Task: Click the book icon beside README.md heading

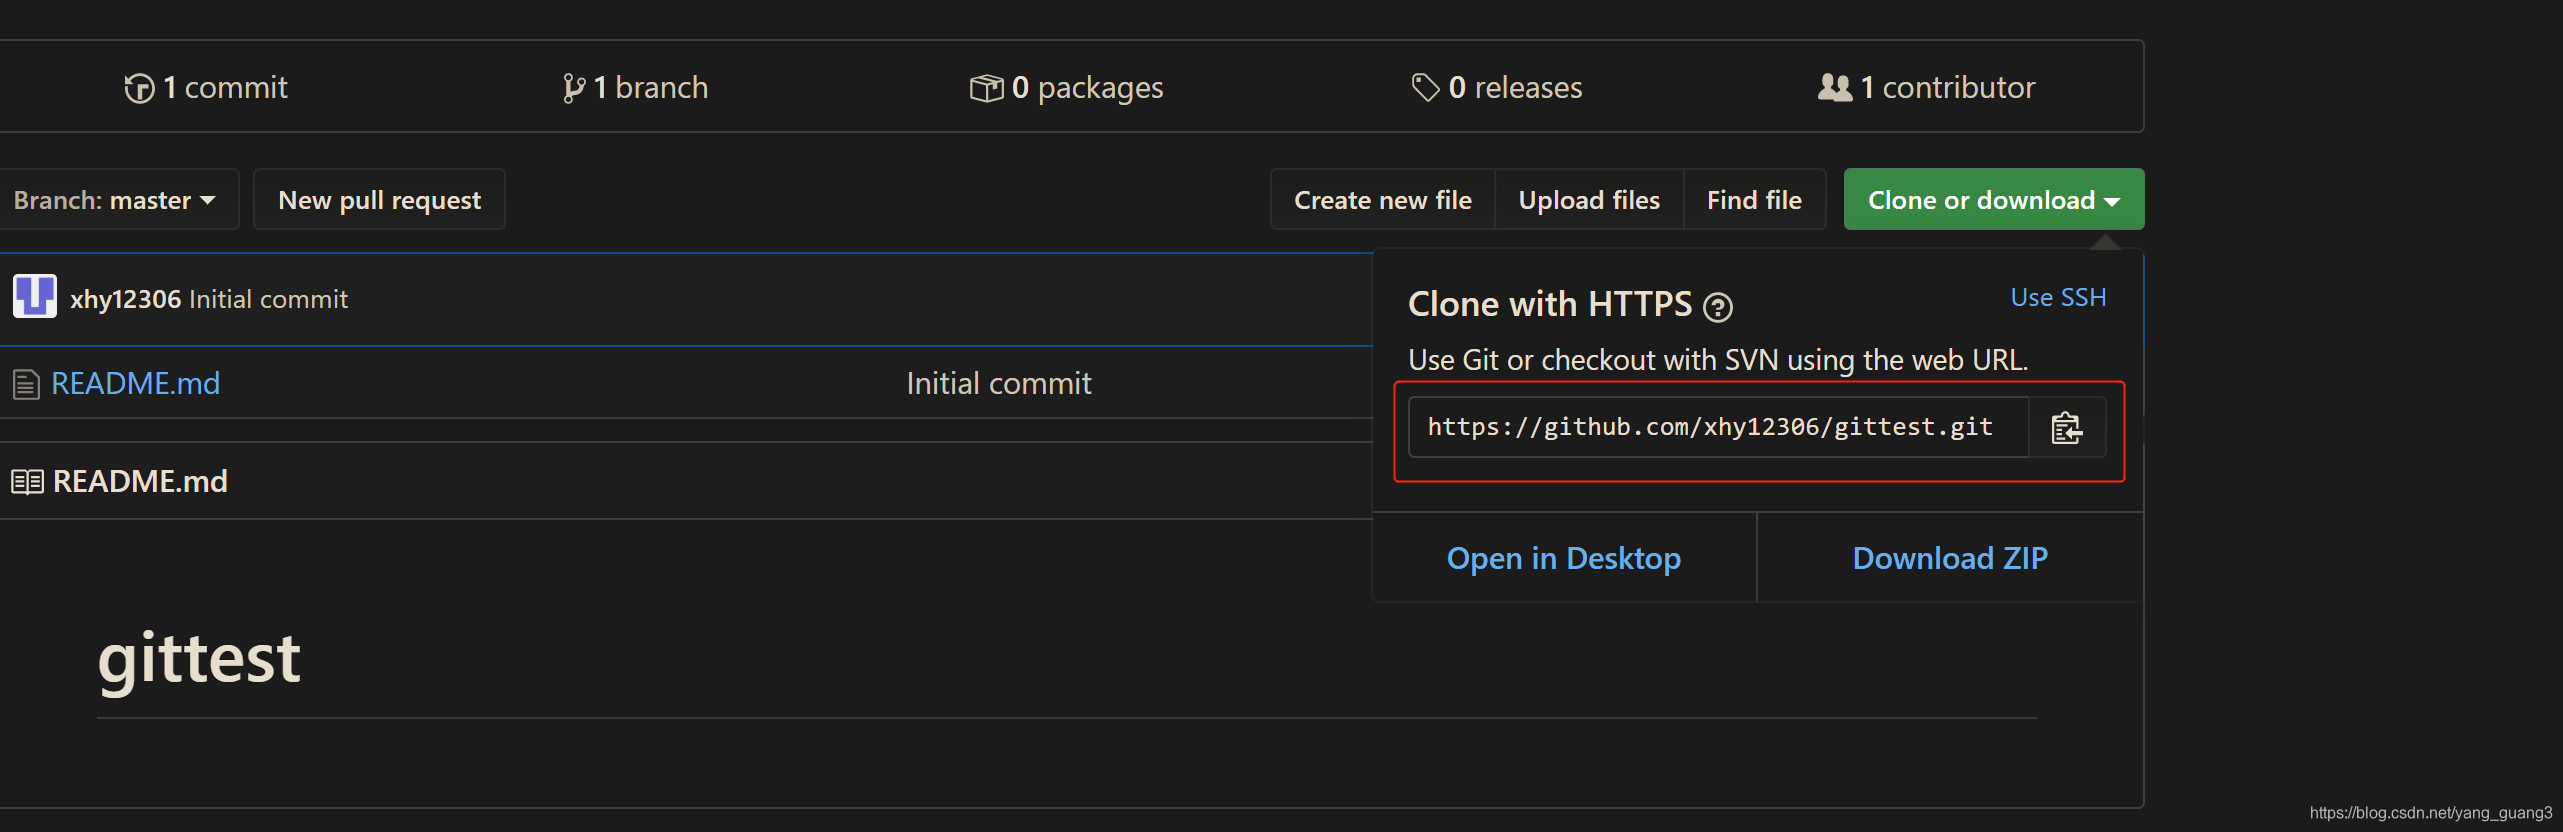Action: pos(27,482)
